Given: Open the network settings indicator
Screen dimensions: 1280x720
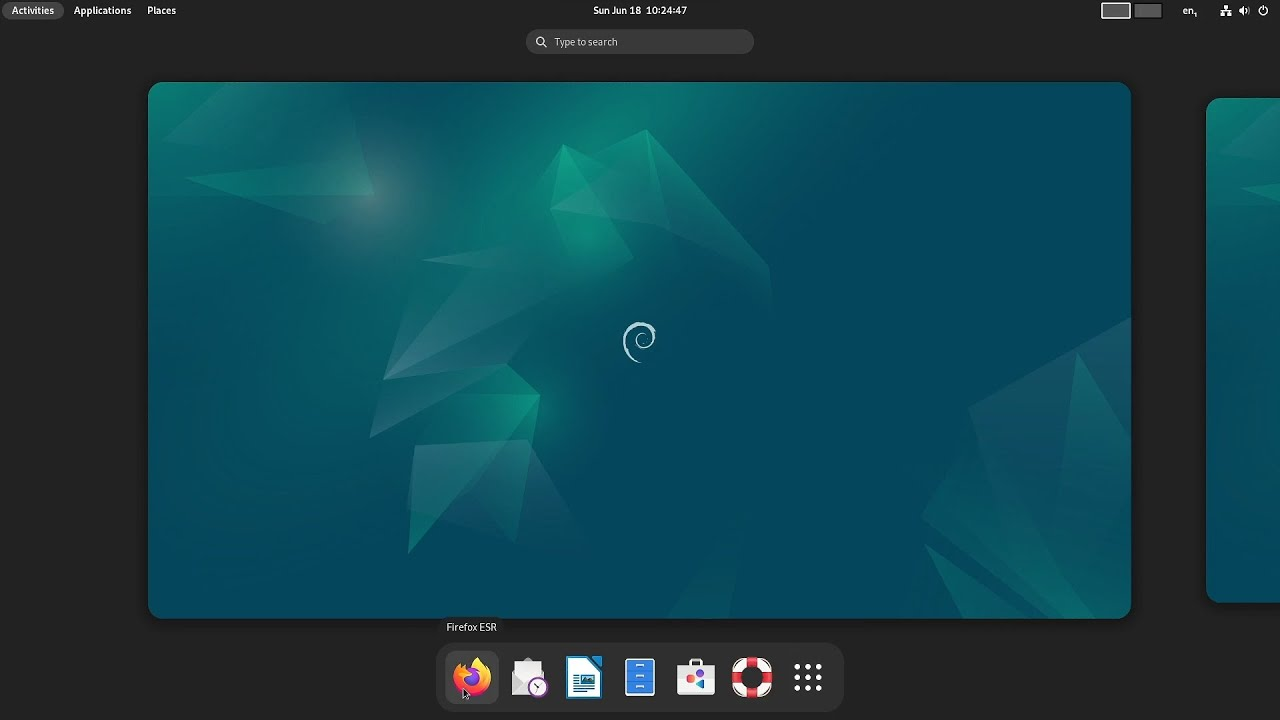Looking at the screenshot, I should coord(1226,11).
